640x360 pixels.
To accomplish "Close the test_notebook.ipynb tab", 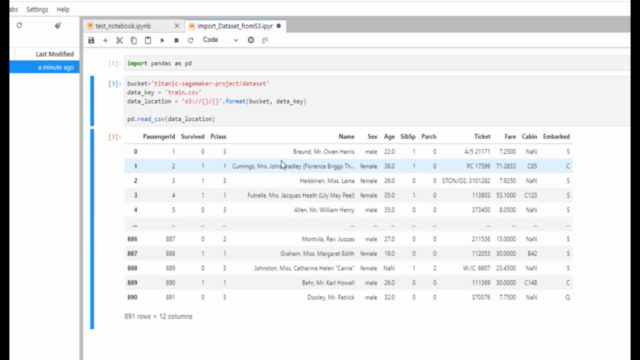I will point(177,26).
